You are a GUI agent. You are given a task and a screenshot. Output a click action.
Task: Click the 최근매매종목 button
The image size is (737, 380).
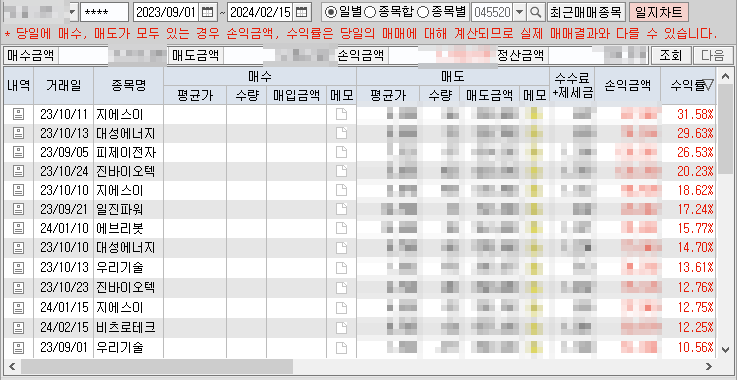[x=587, y=12]
